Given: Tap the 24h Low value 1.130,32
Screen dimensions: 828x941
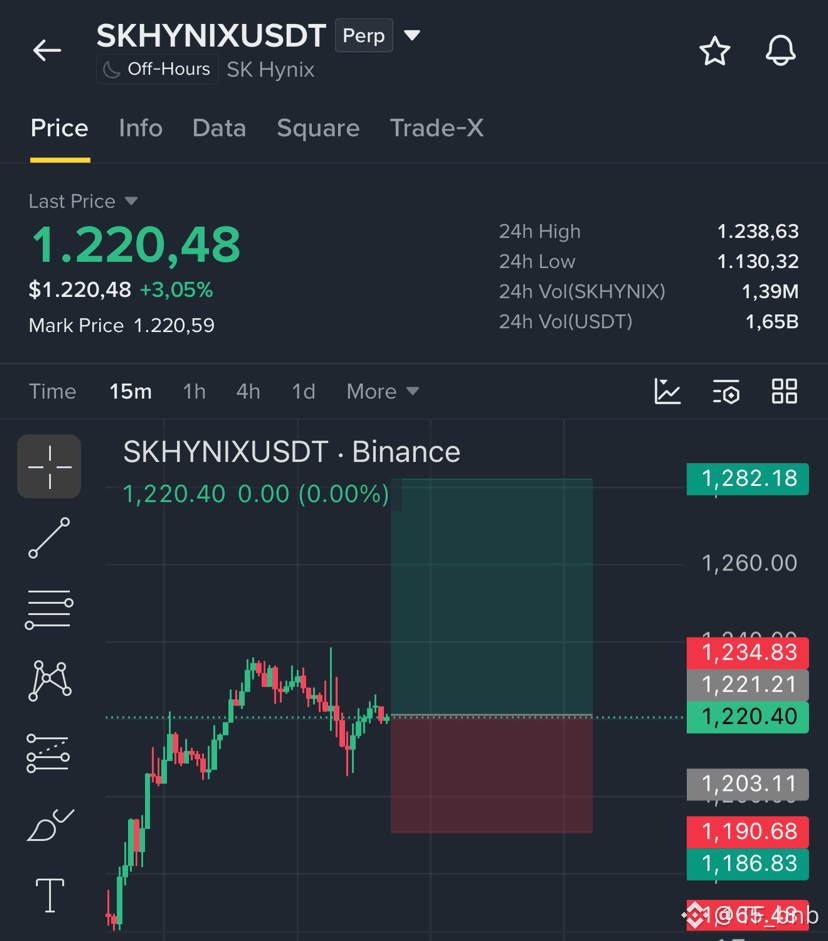Looking at the screenshot, I should [x=758, y=262].
